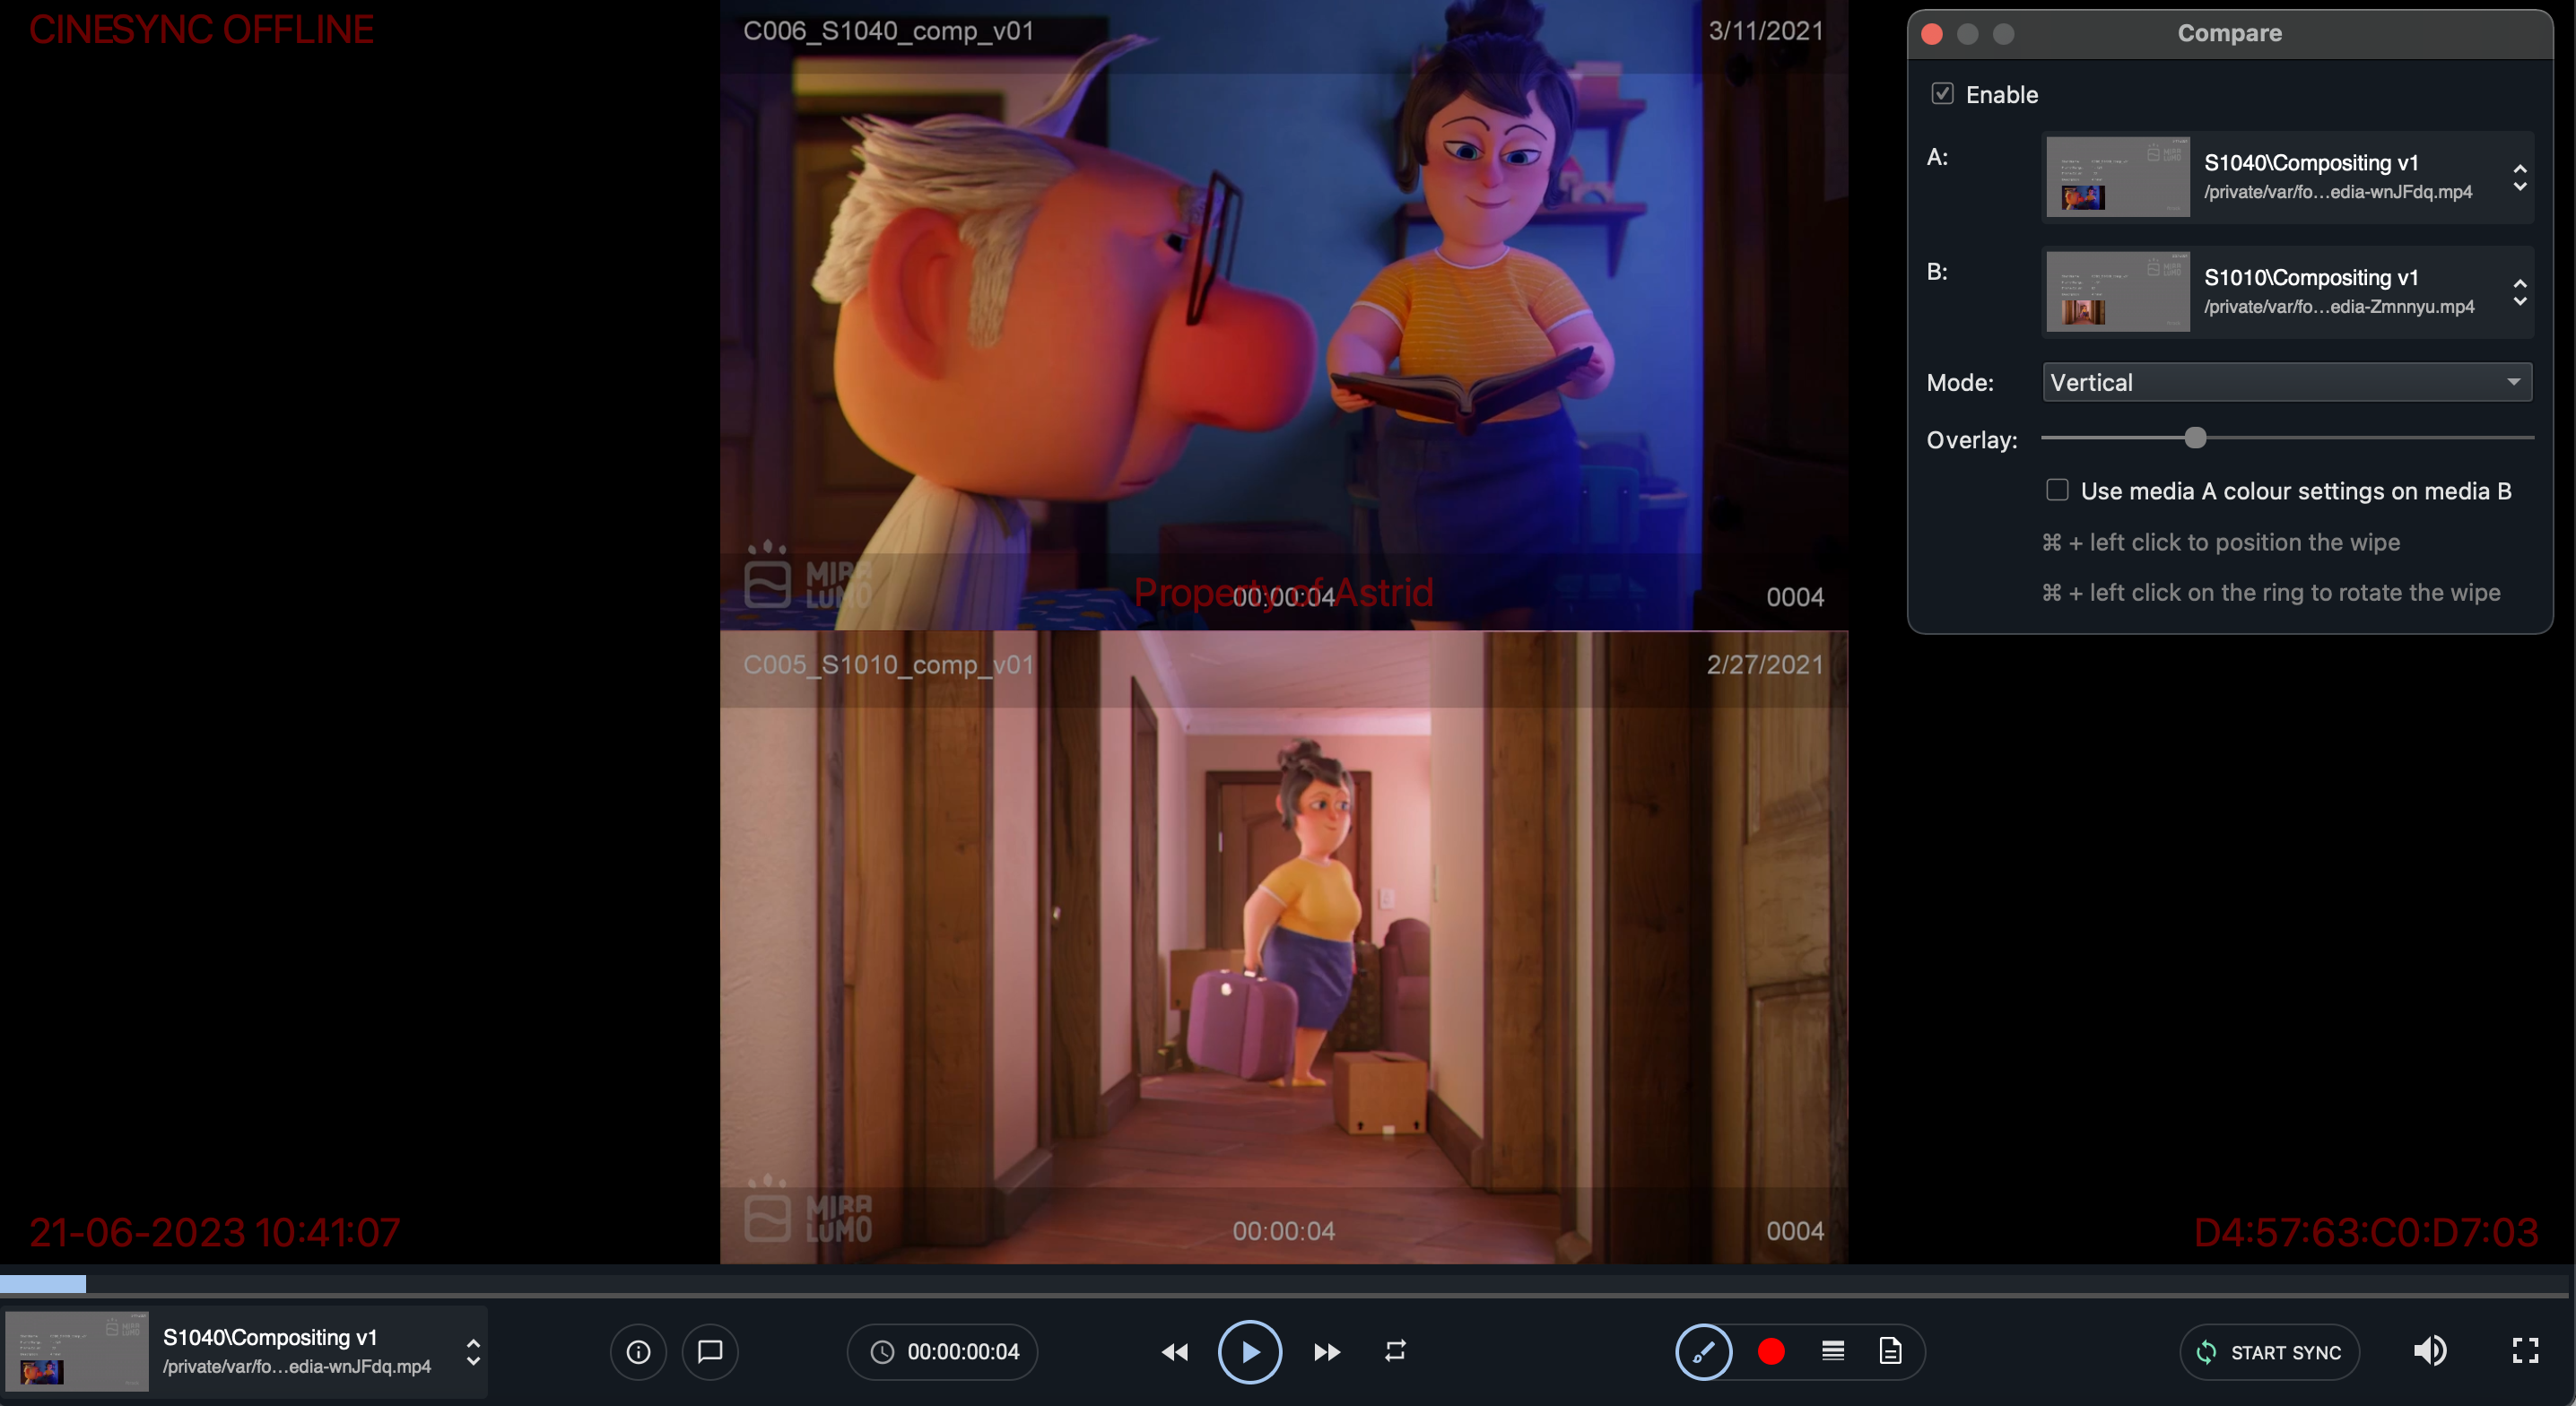Screen dimensions: 2576x1406
Task: Open the comments chat icon
Action: 710,1352
